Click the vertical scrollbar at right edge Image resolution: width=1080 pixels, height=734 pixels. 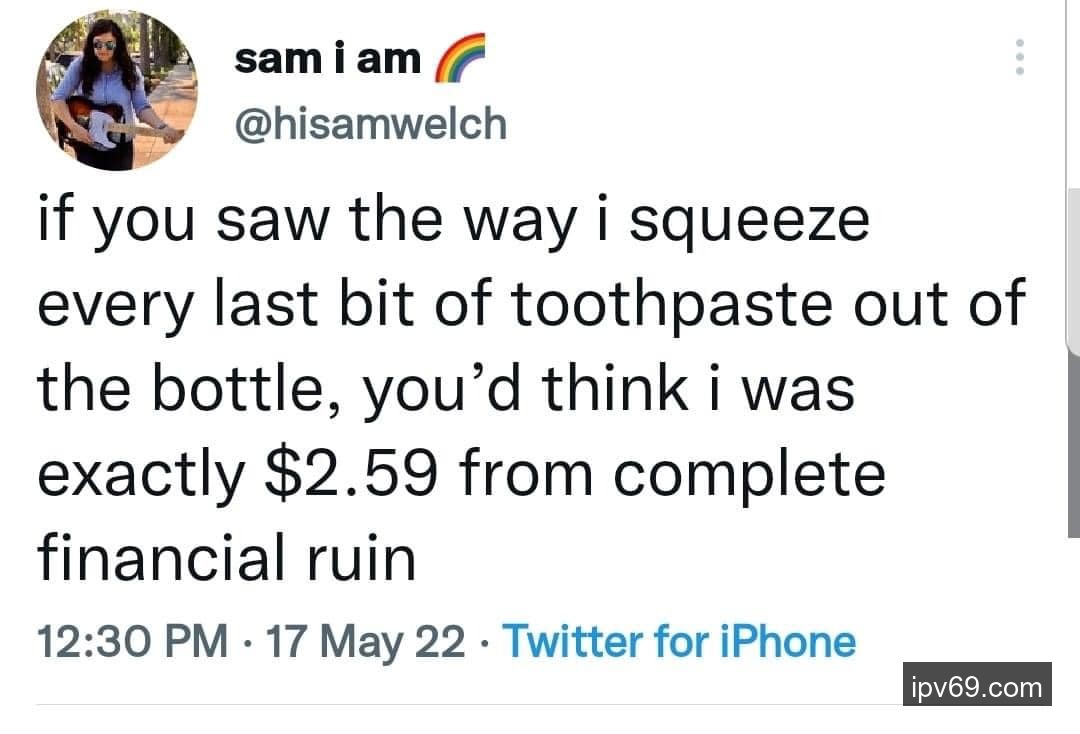point(1073,270)
